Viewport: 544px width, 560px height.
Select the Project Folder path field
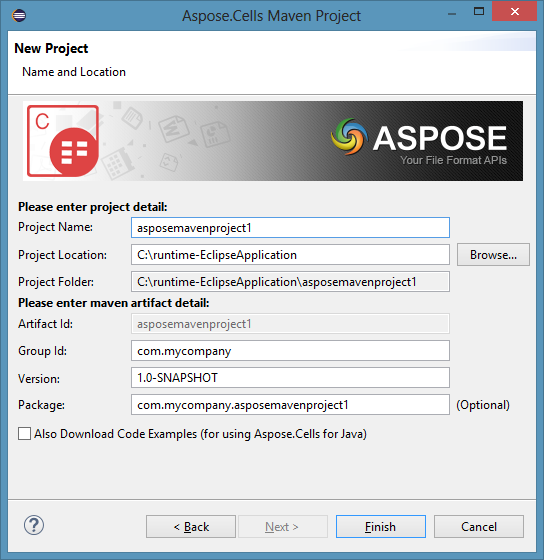click(290, 282)
